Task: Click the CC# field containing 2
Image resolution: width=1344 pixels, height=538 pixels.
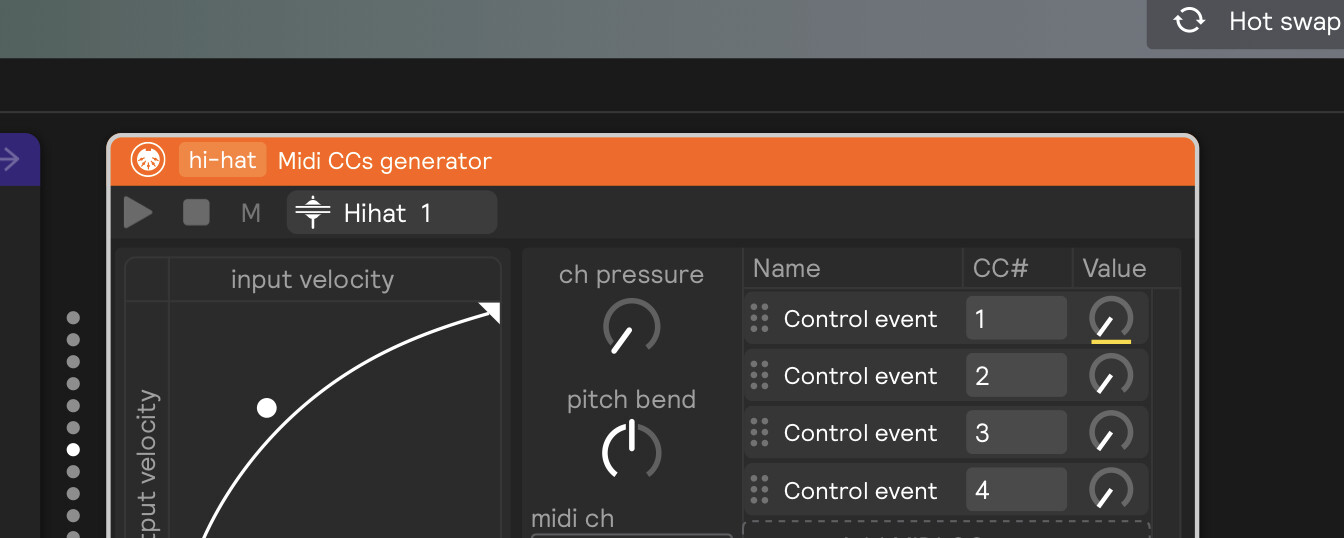Action: pos(1016,376)
